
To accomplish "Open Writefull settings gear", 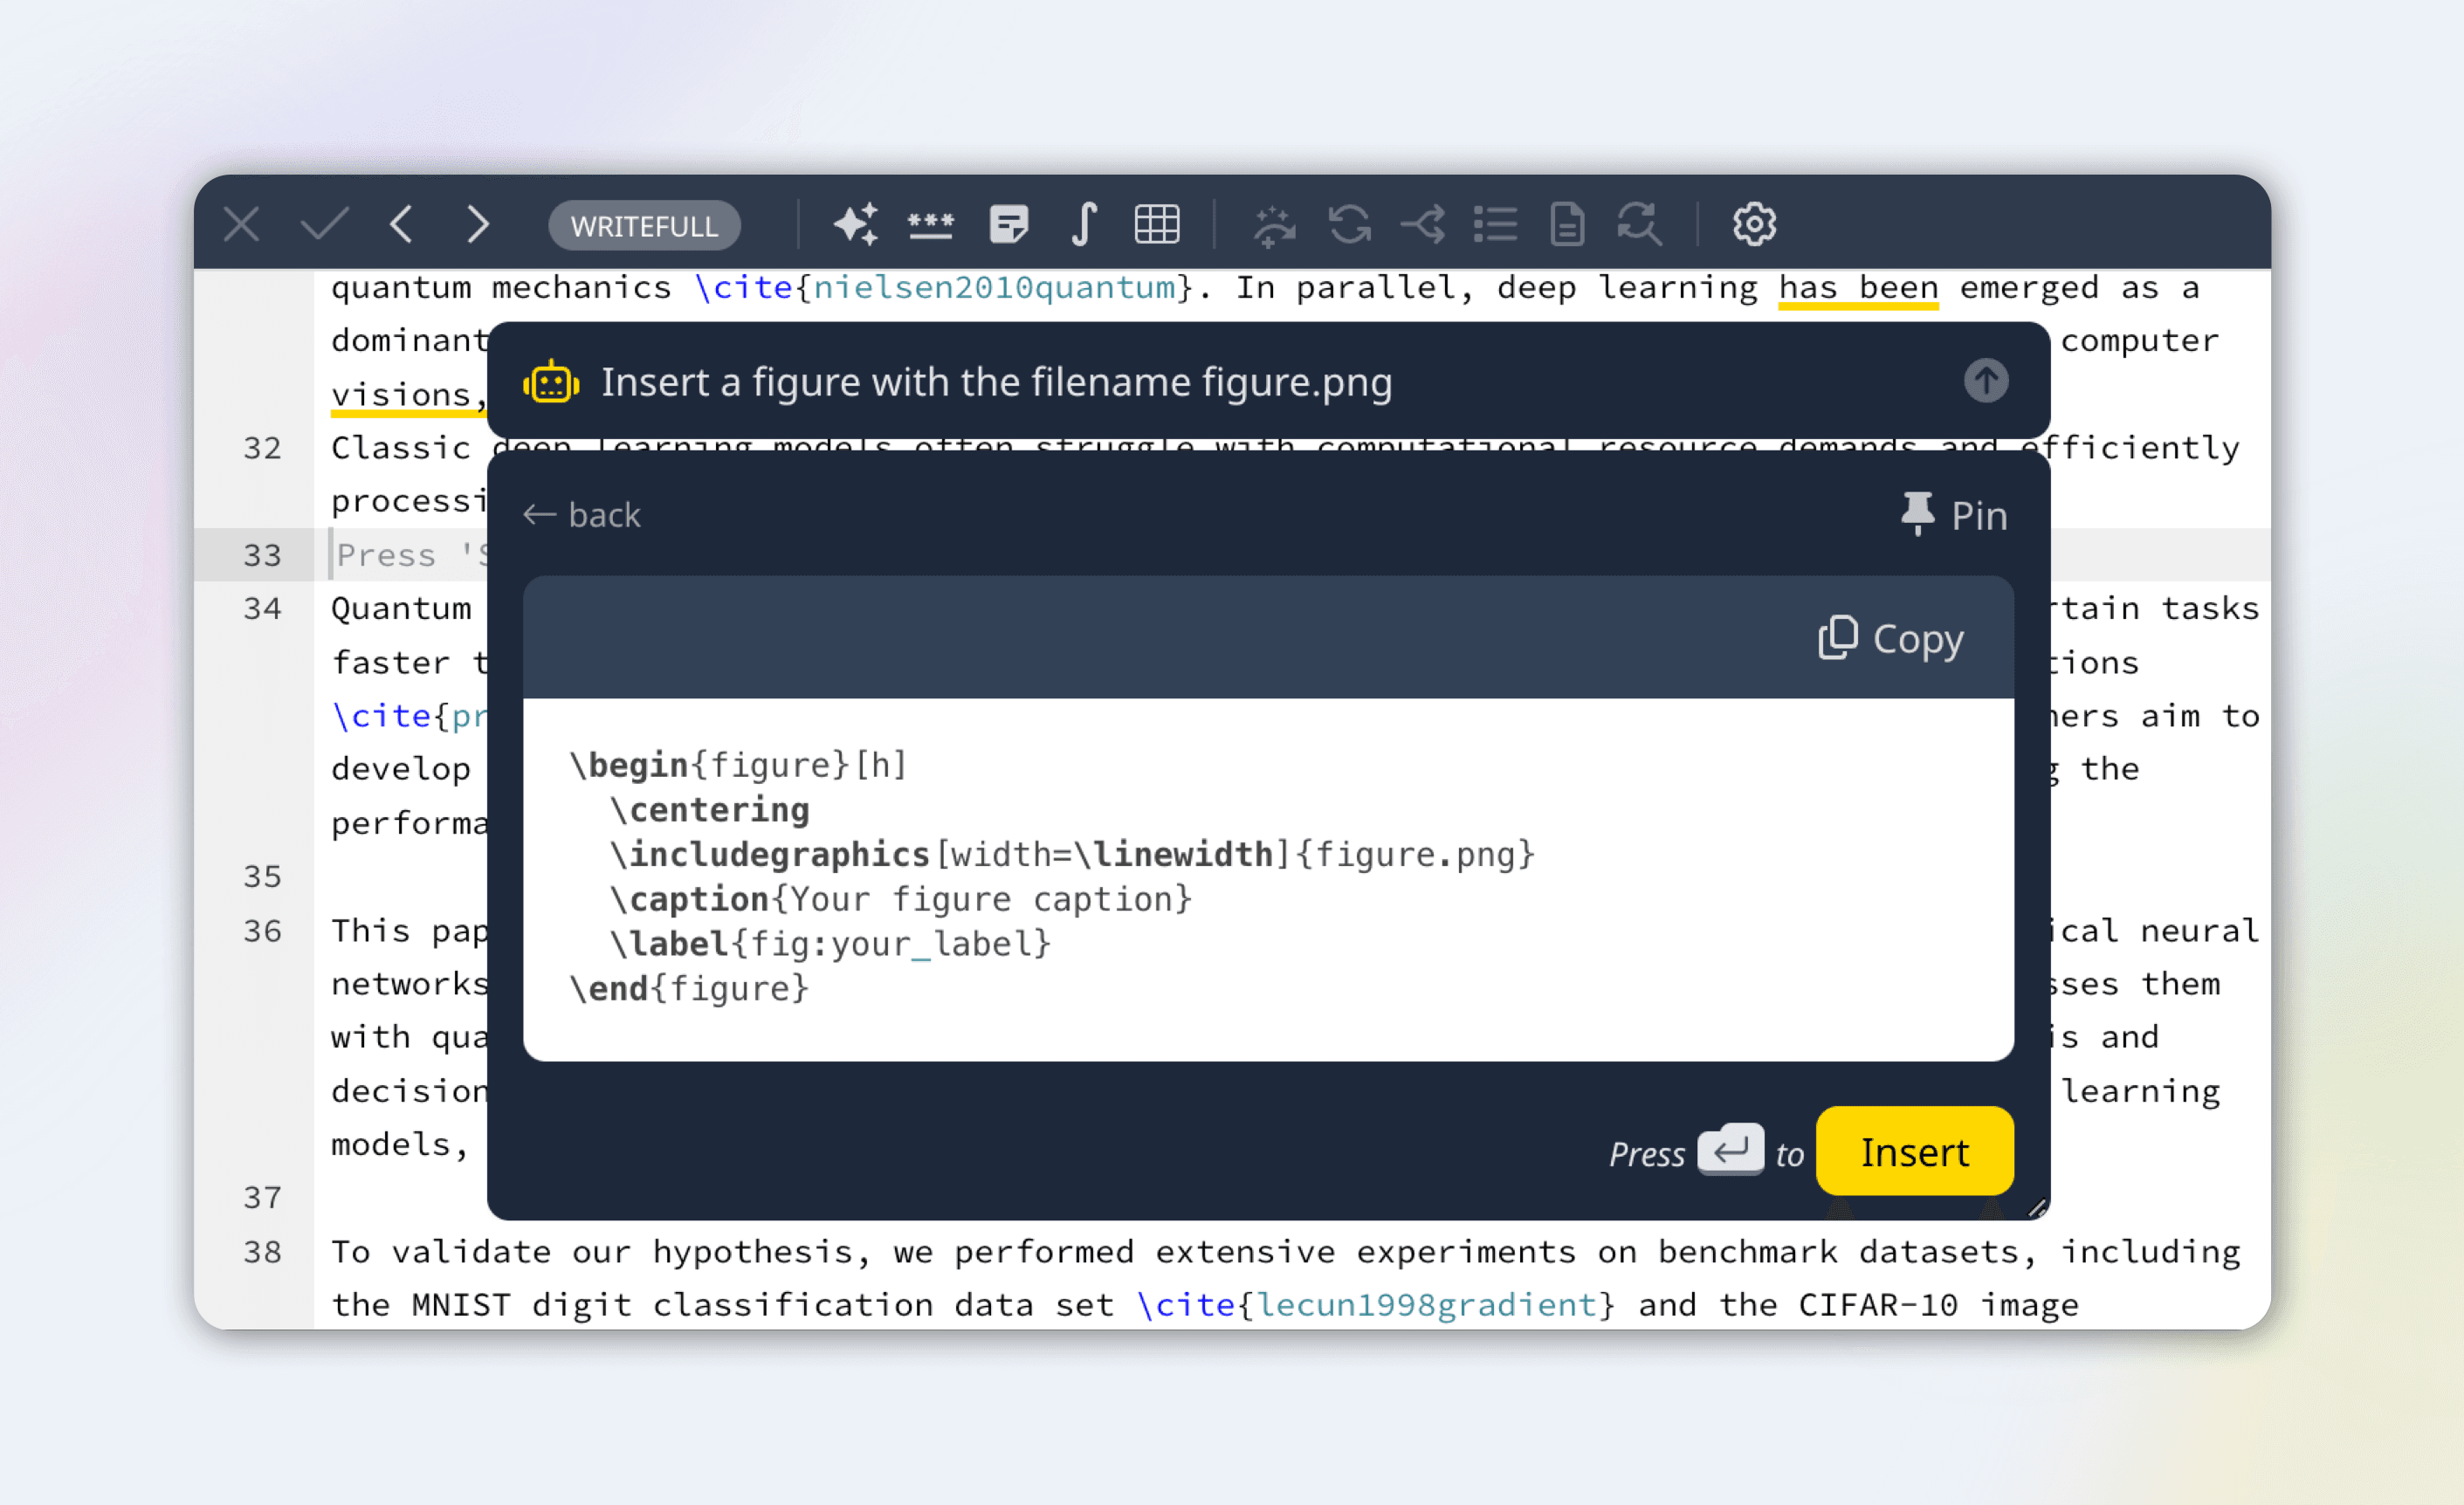I will tap(1754, 224).
